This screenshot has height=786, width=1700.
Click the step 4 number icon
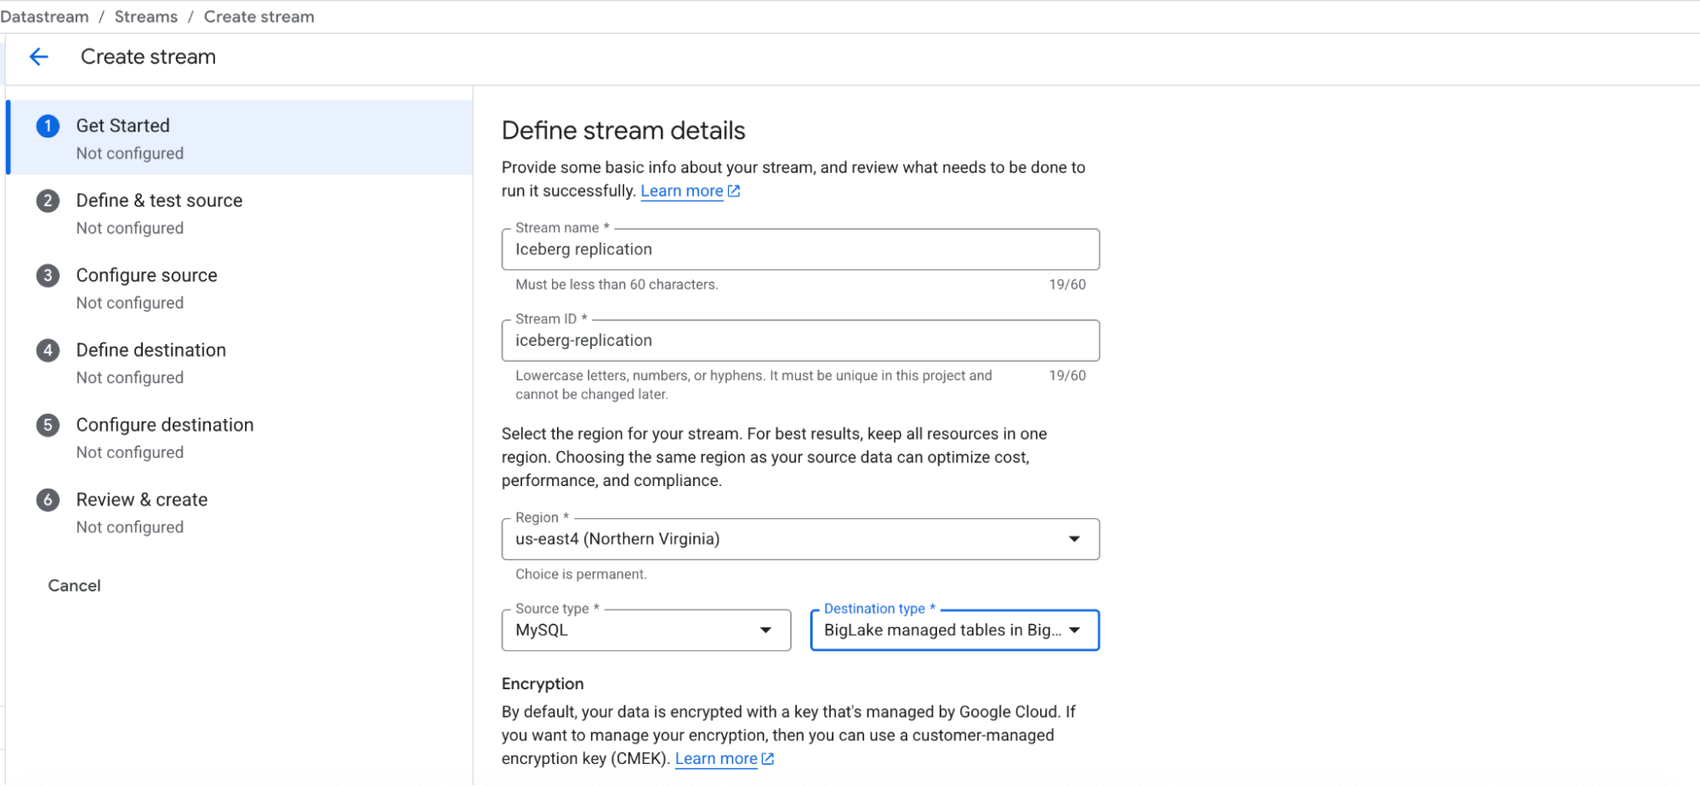47,350
